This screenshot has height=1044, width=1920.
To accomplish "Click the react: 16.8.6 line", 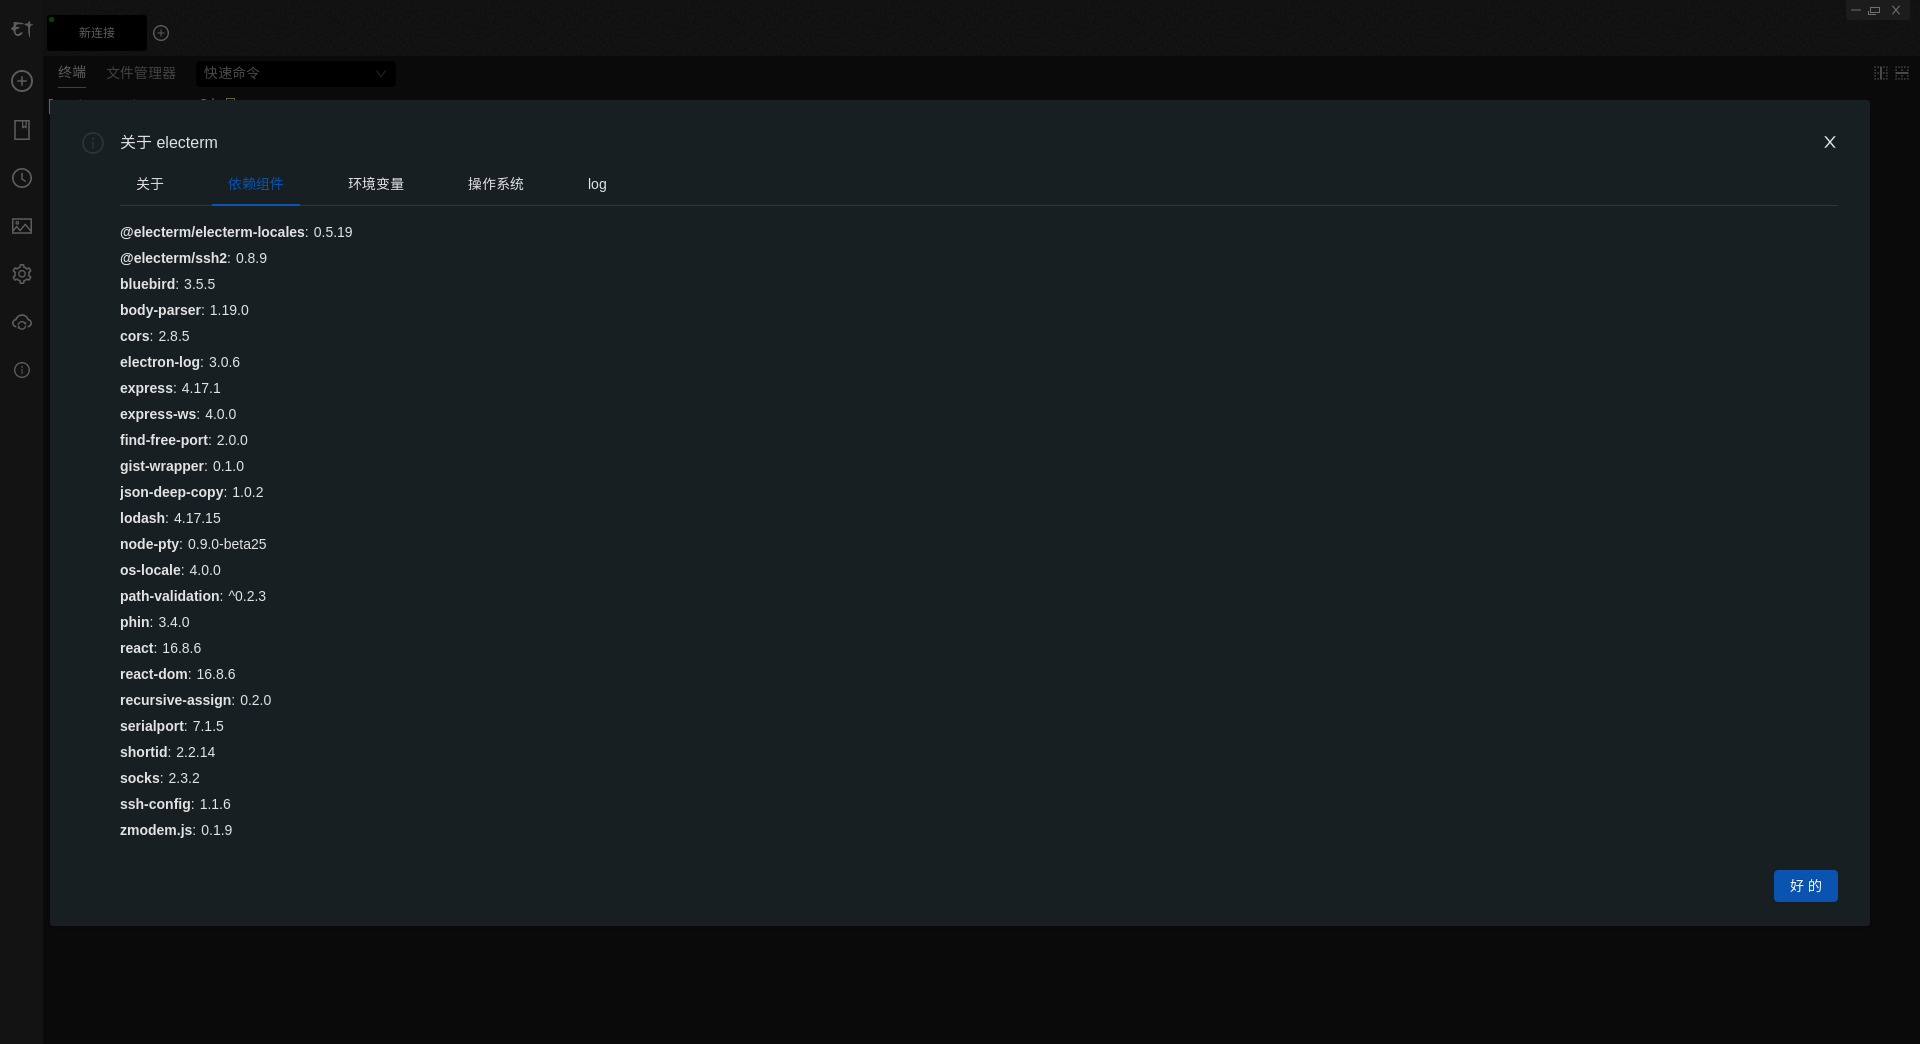I will point(160,648).
